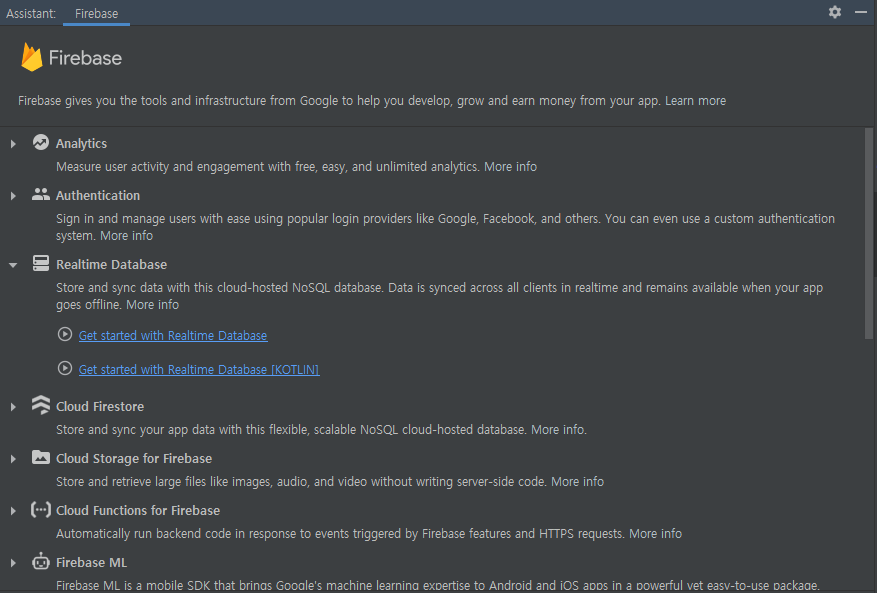Expand the Firebase ML section arrow
Viewport: 877px width, 593px height.
[x=13, y=563]
